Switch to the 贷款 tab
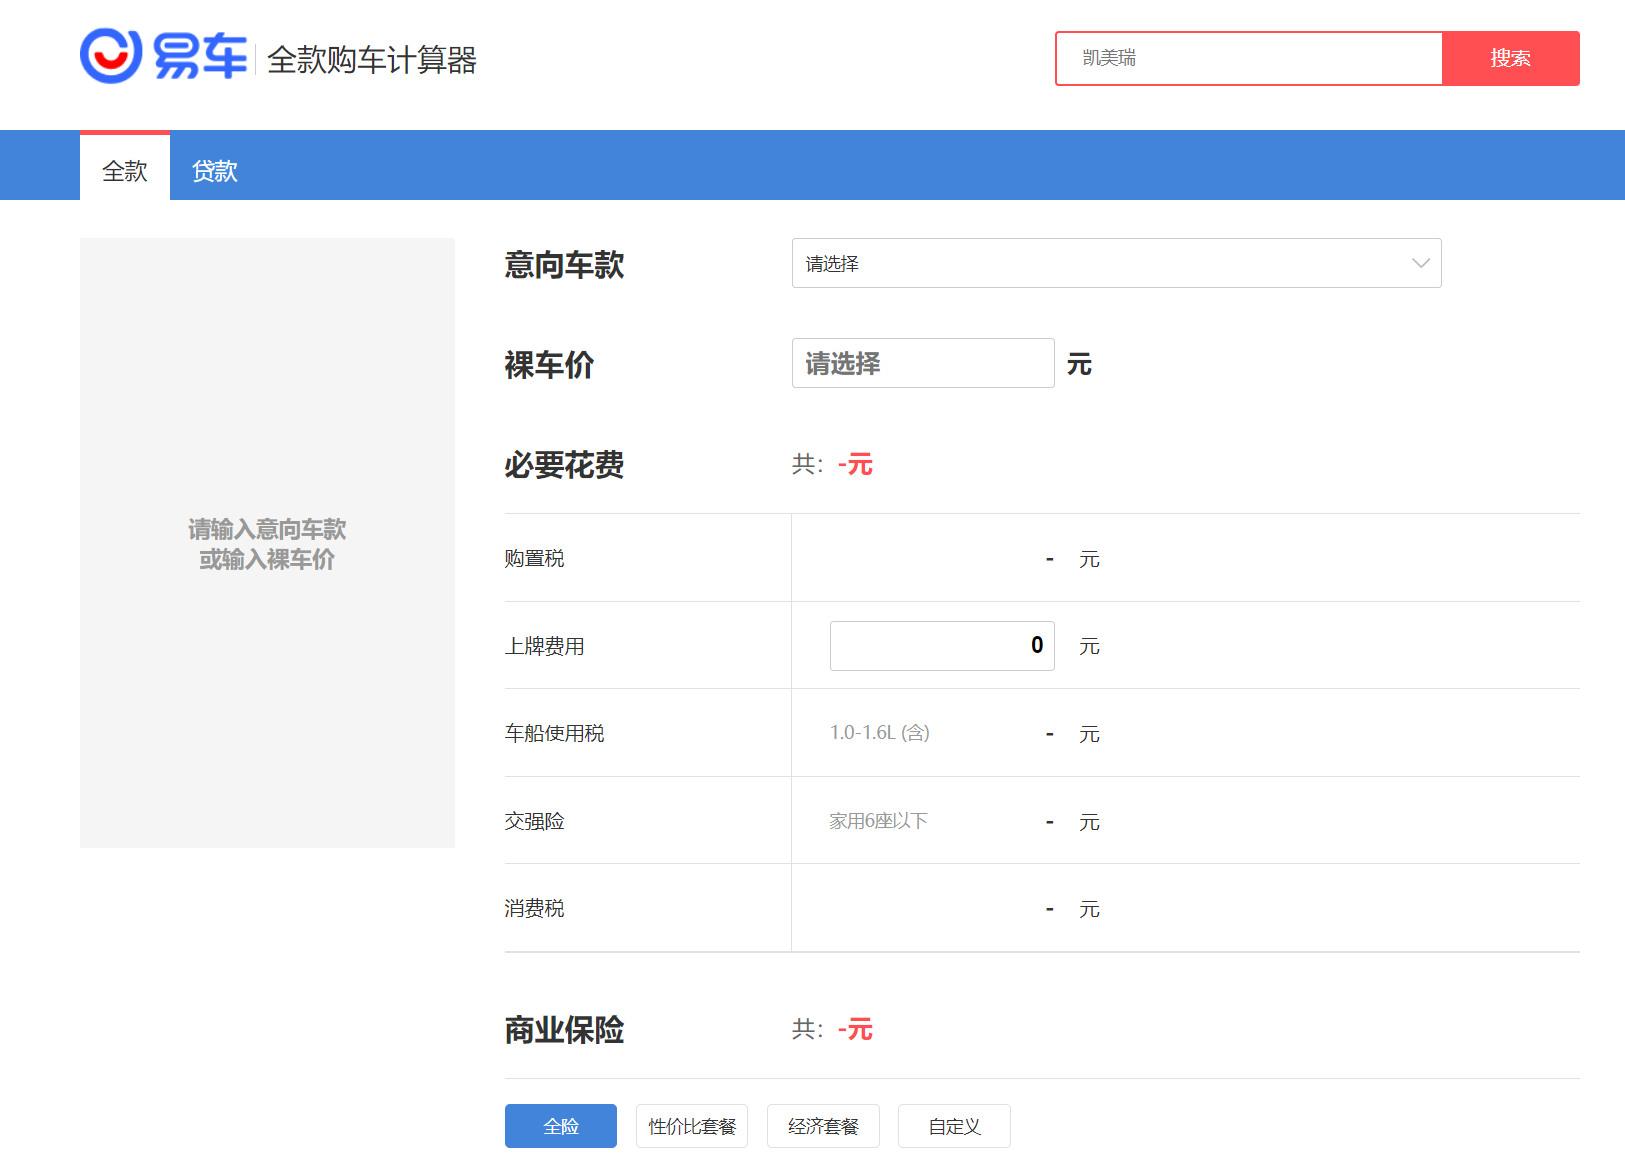The image size is (1625, 1158). 215,171
